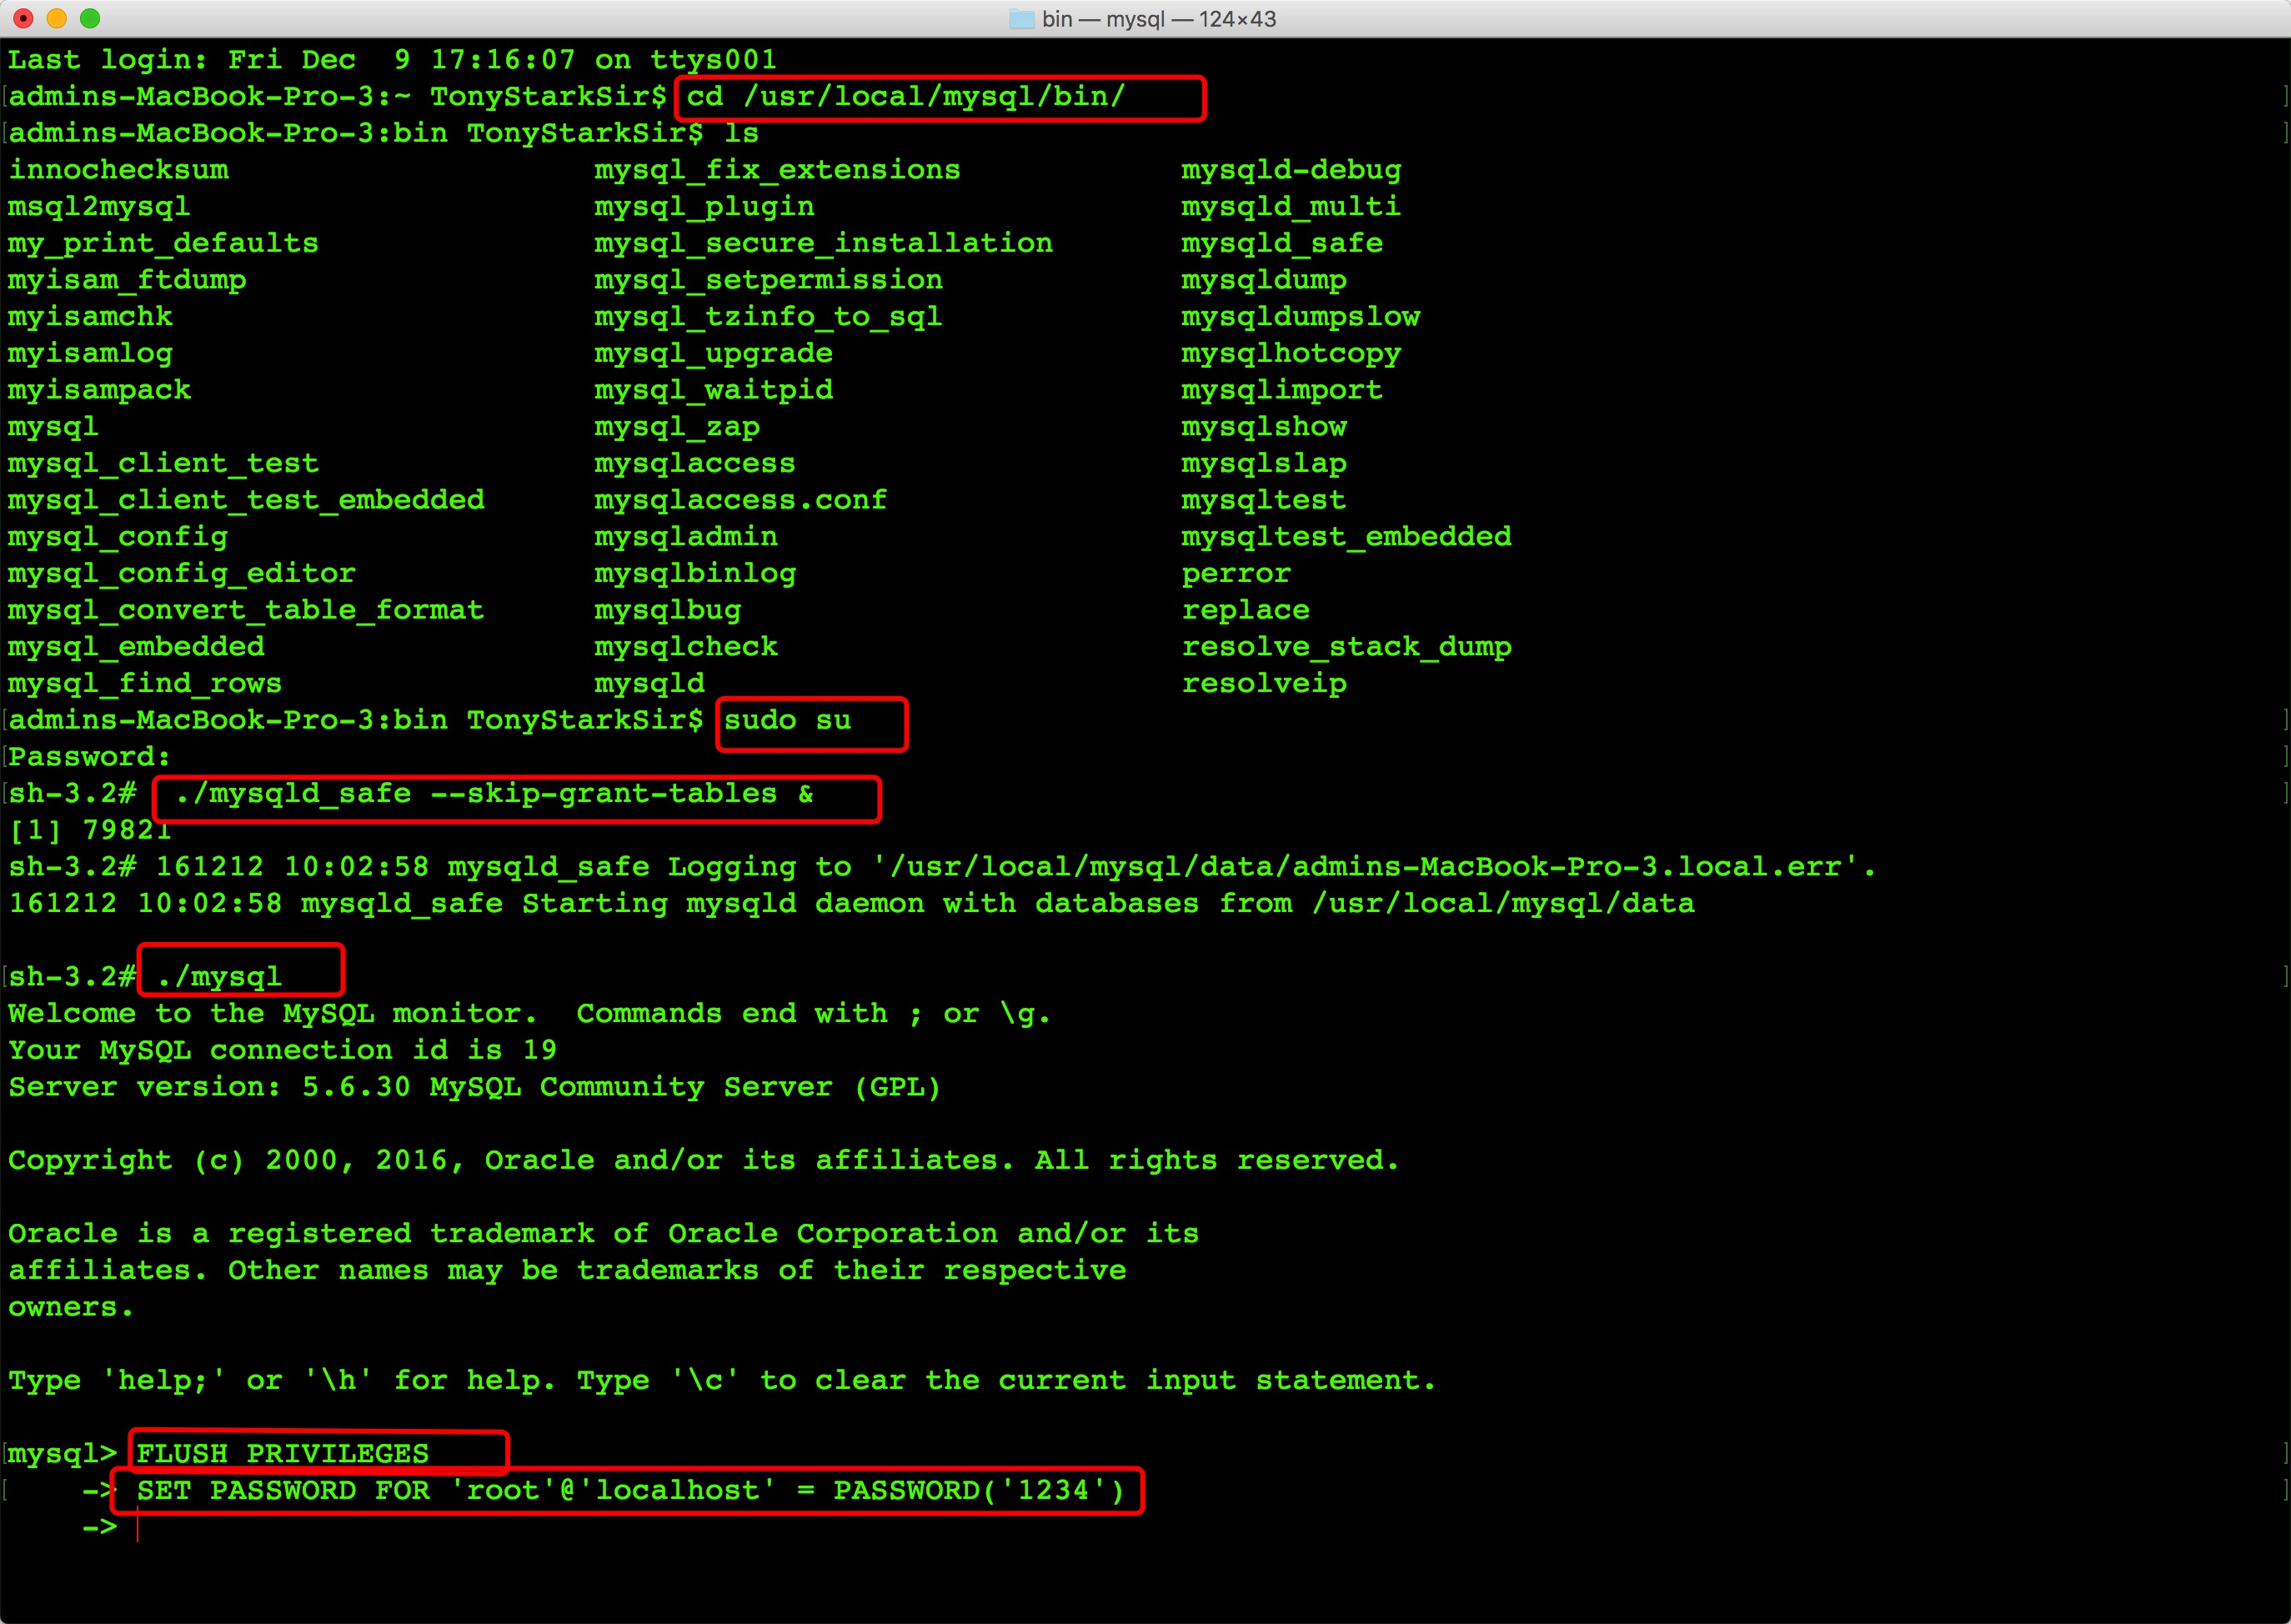Click 'mysqldumpslow' in the listing
Viewport: 2291px width, 1624px height.
[1300, 317]
